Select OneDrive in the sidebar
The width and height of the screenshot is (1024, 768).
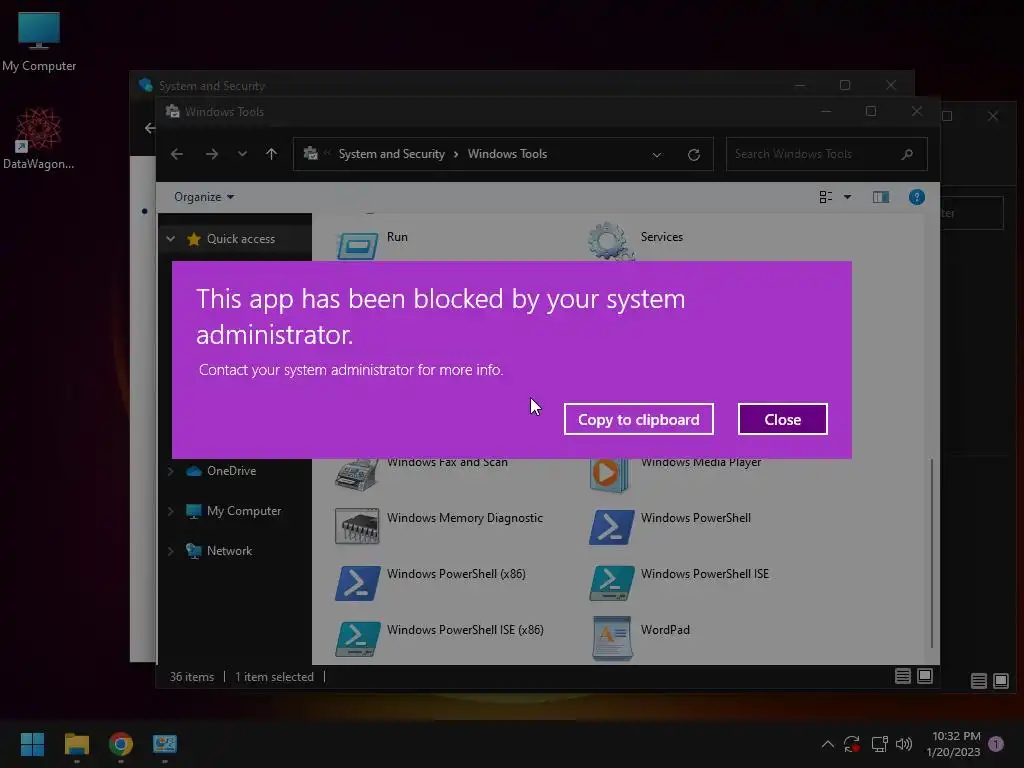point(231,471)
